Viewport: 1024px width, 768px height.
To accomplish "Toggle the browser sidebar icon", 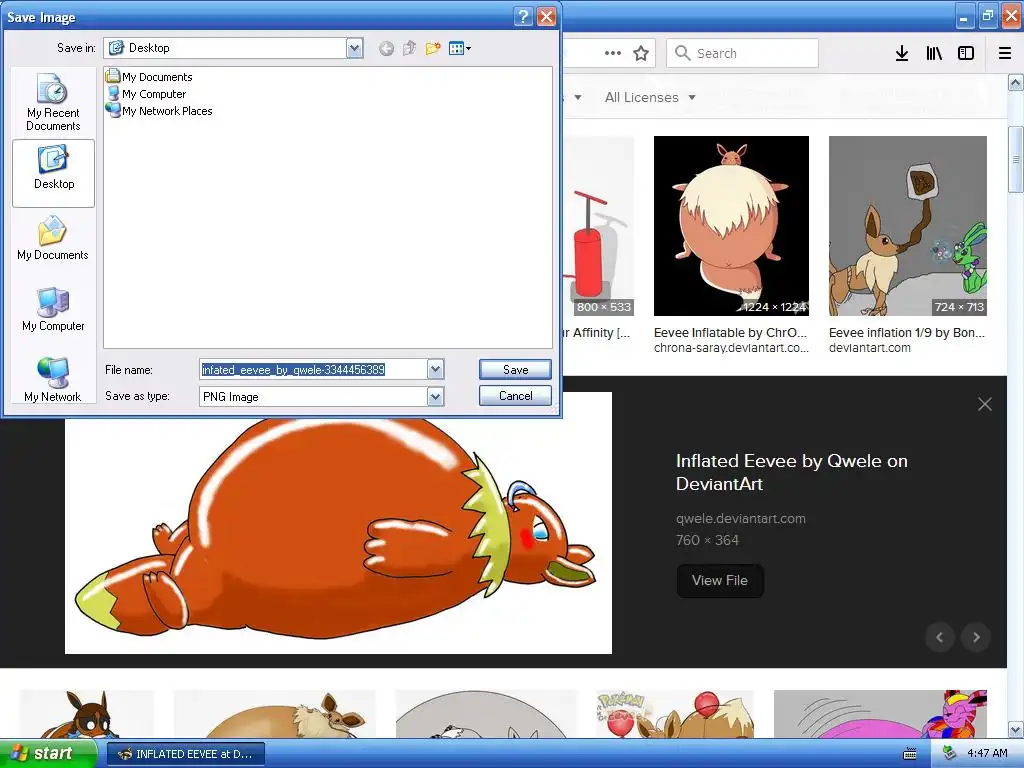I will (966, 53).
